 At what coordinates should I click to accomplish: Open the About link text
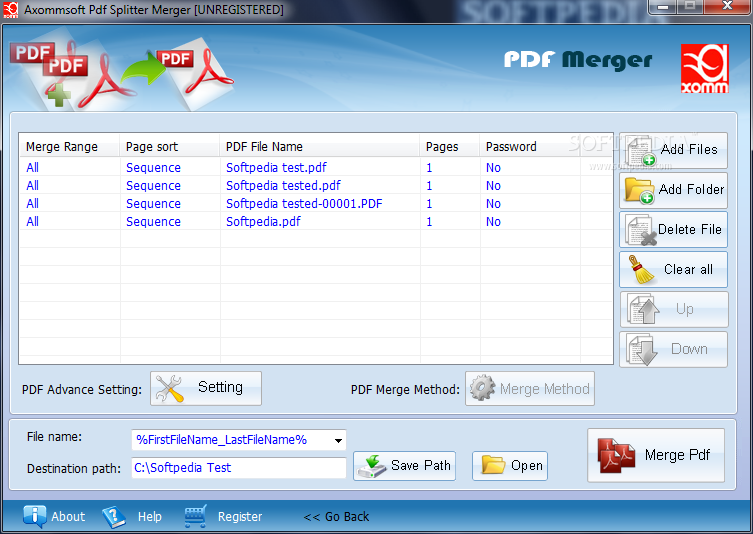[x=68, y=517]
